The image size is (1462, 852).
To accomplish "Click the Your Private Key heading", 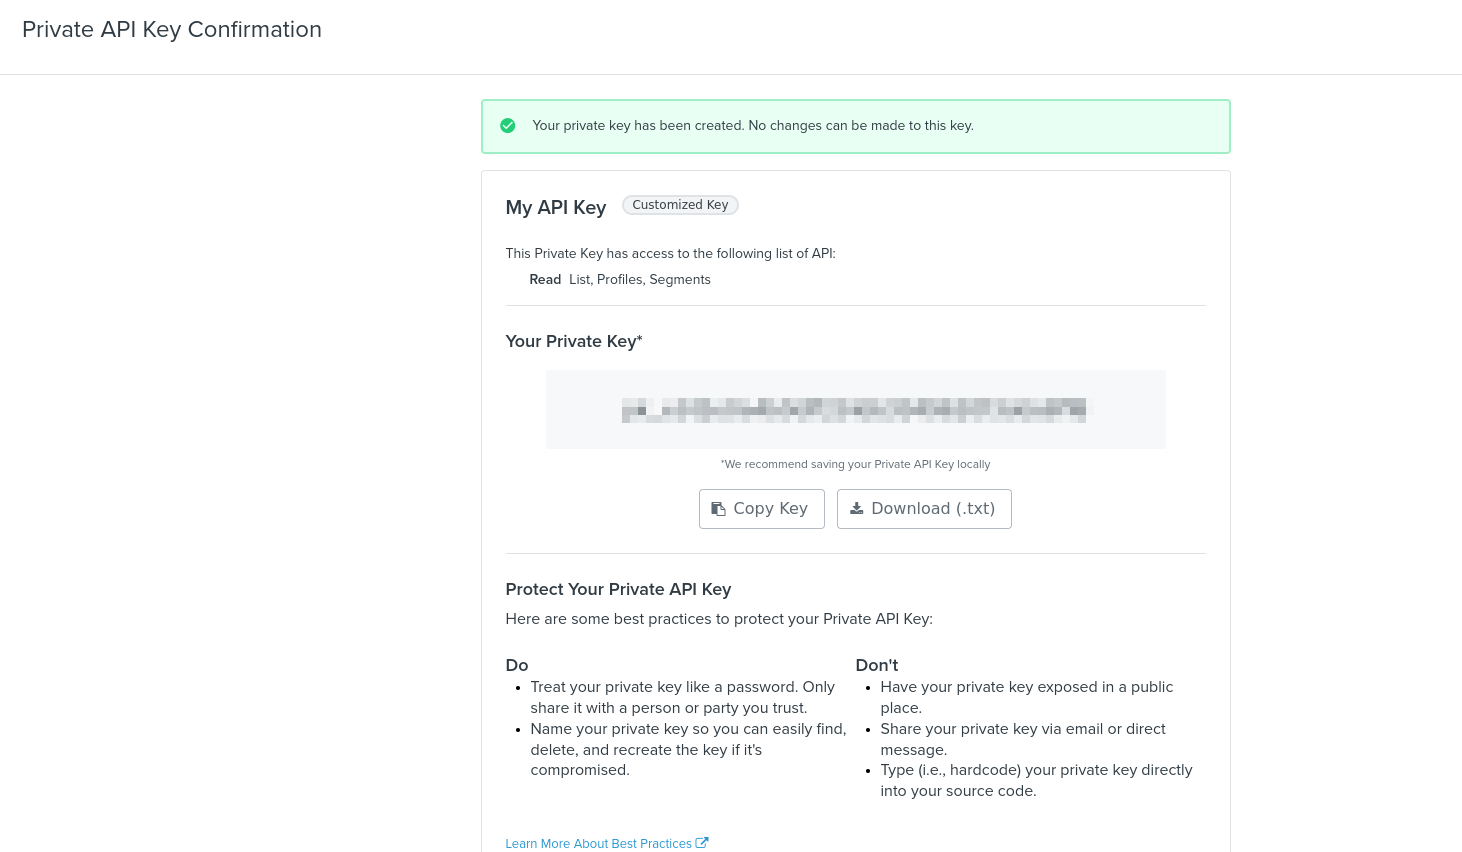I will (574, 342).
